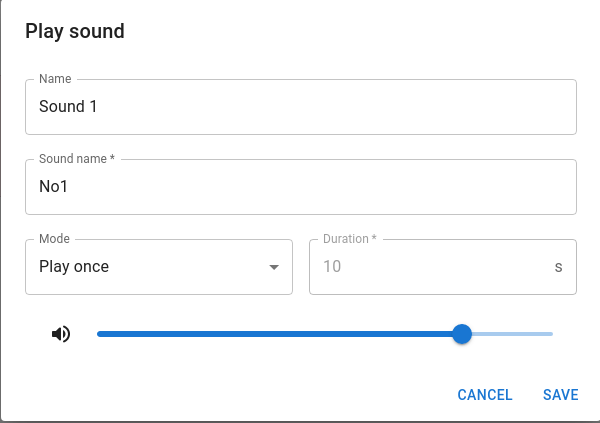Screen dimensions: 600x423
Task: Click the volume speaker icon
Action: [61, 334]
